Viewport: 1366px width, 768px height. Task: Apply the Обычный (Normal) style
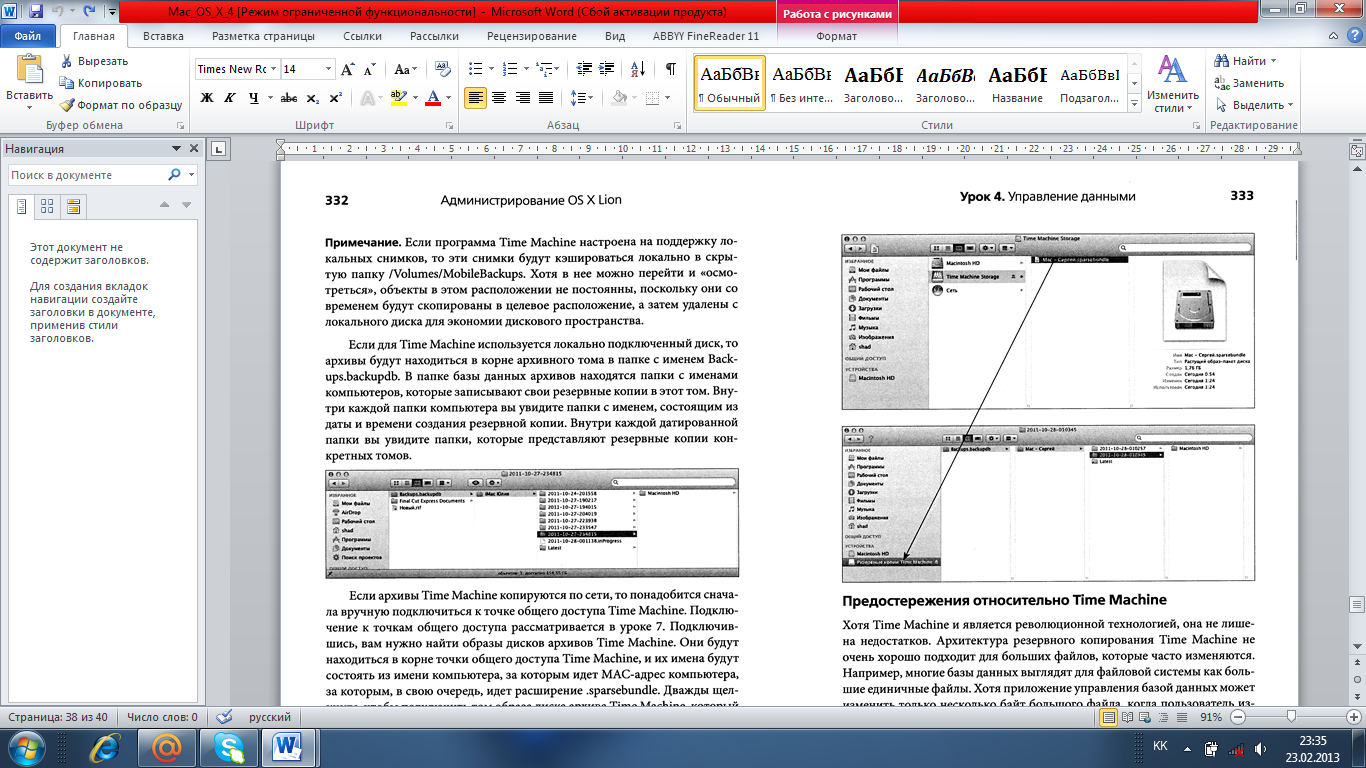coord(729,83)
